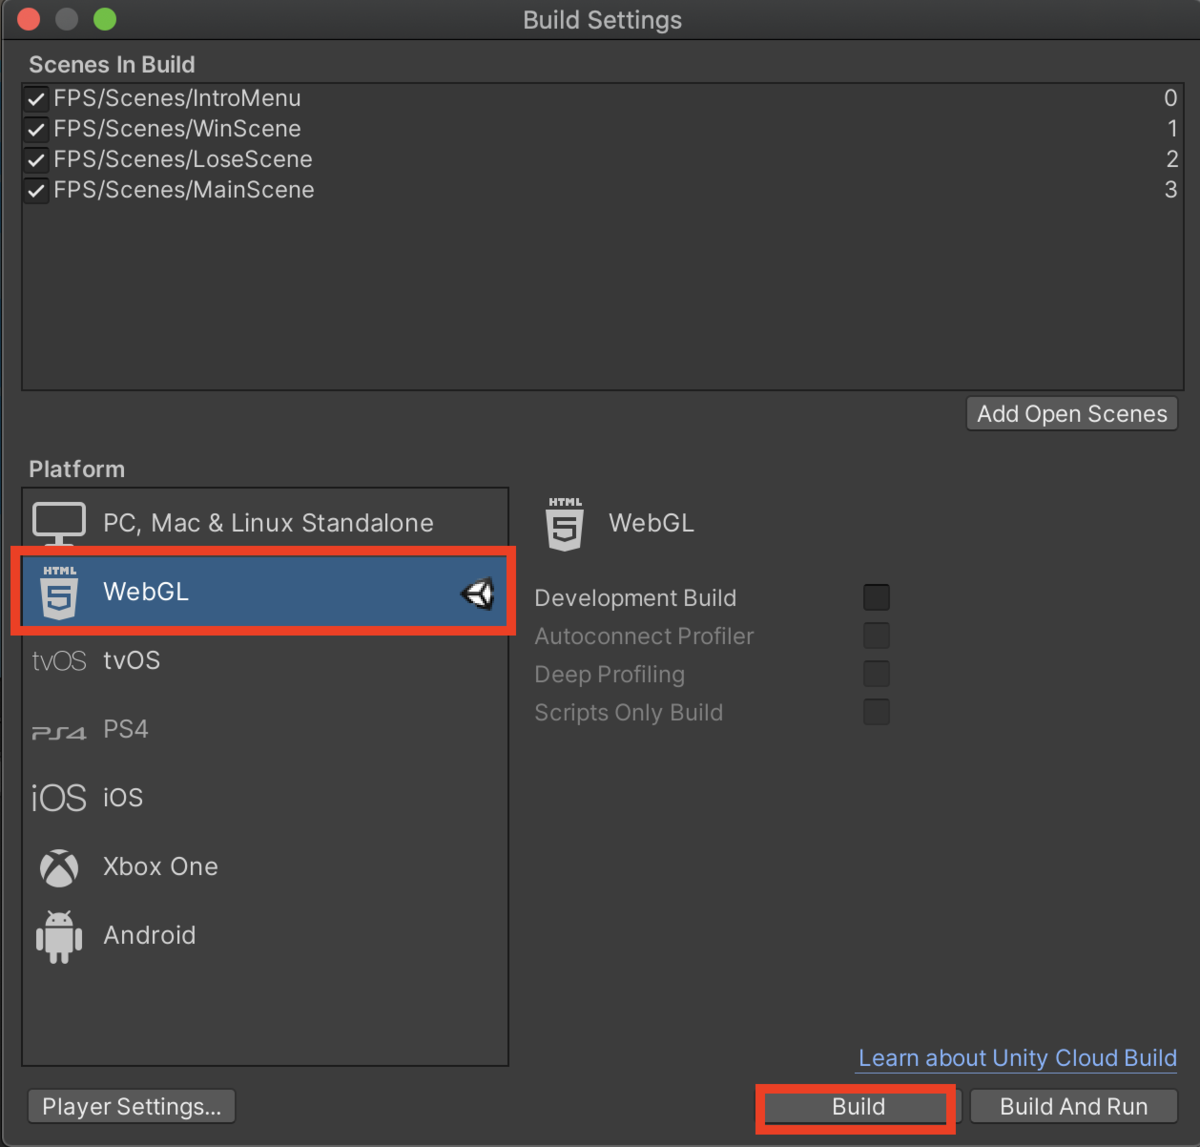The height and width of the screenshot is (1147, 1200).
Task: Click build index 3 of MainScene
Action: (1171, 190)
